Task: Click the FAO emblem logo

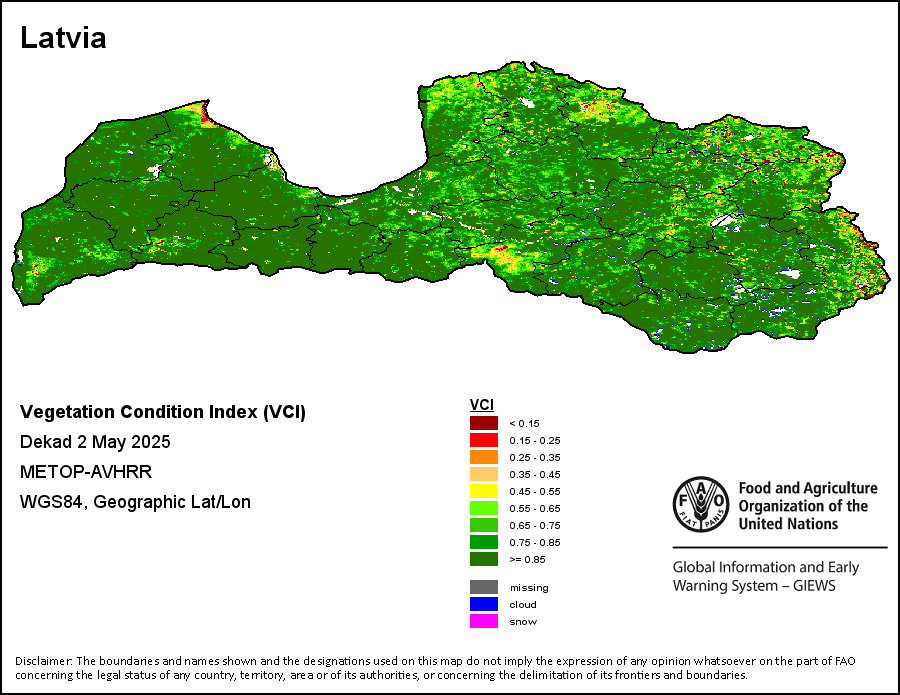Action: pyautogui.click(x=701, y=504)
